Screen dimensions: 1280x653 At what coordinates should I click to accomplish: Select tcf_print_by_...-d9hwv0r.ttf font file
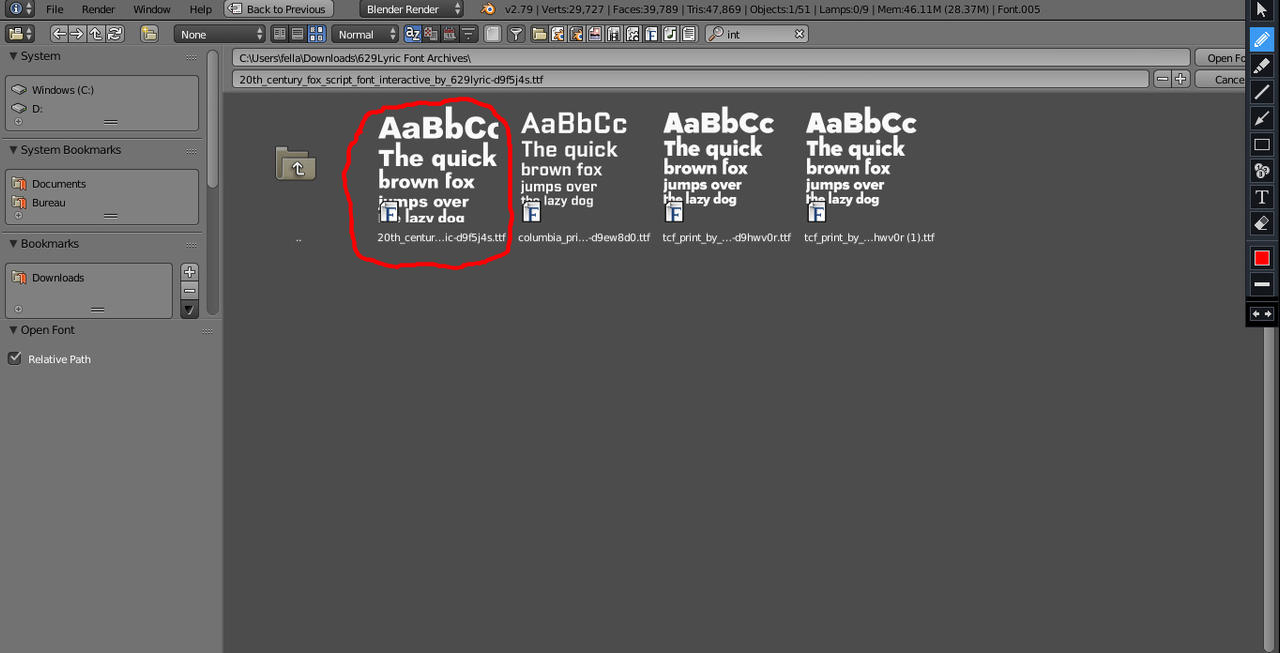click(726, 175)
